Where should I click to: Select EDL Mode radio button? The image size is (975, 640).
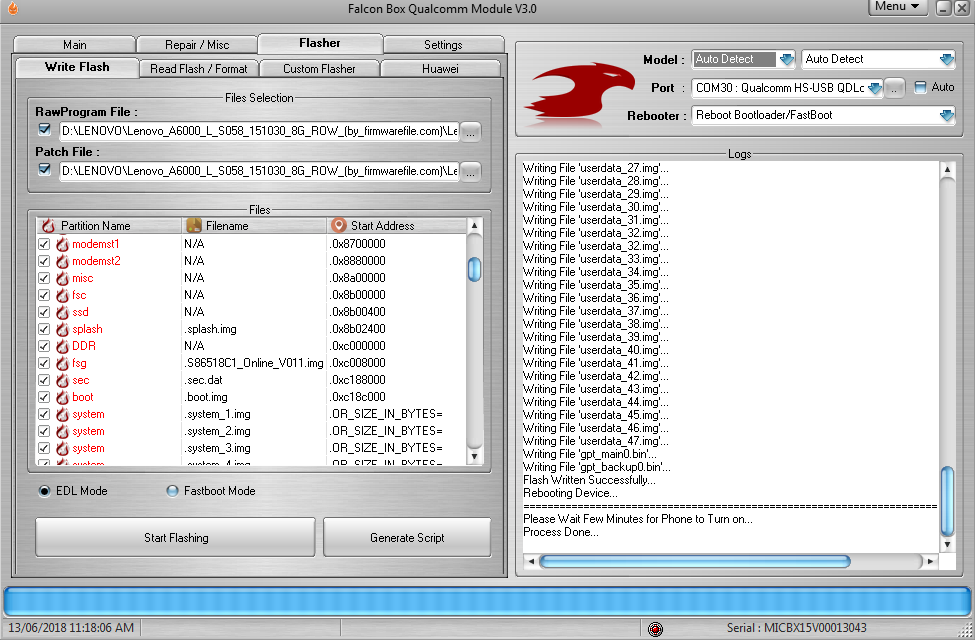tap(44, 491)
